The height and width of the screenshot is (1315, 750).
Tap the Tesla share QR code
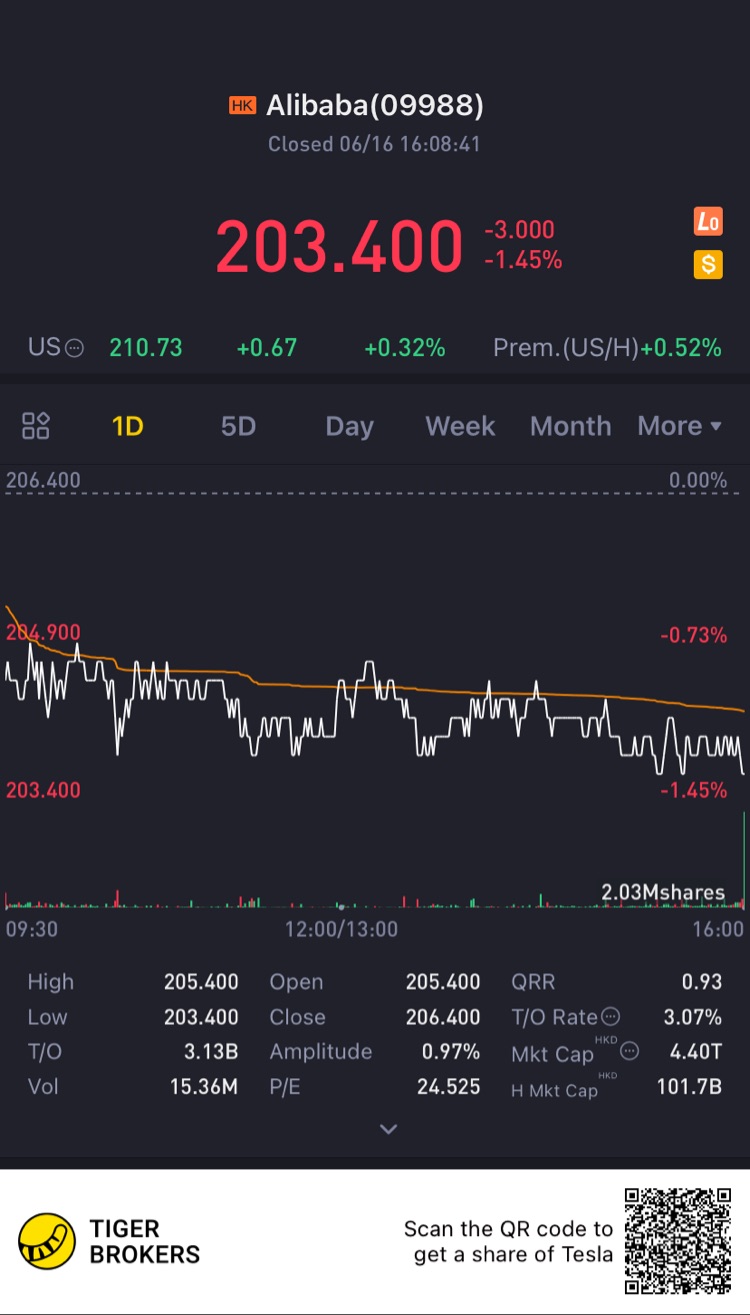[678, 1241]
